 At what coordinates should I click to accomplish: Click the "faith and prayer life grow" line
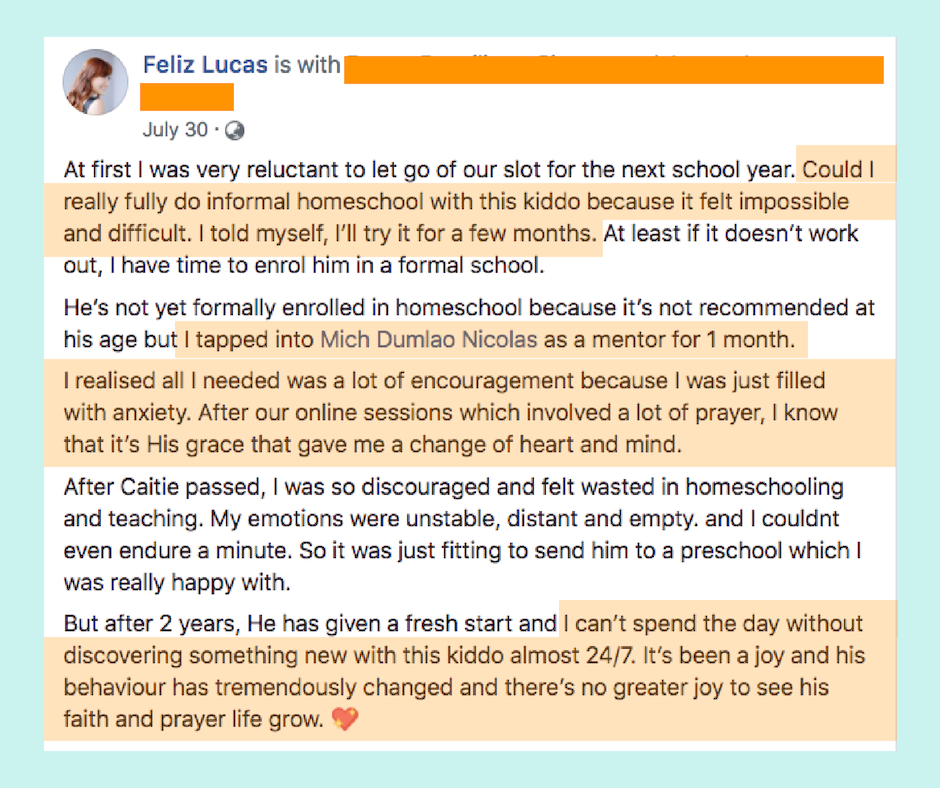coord(194,718)
